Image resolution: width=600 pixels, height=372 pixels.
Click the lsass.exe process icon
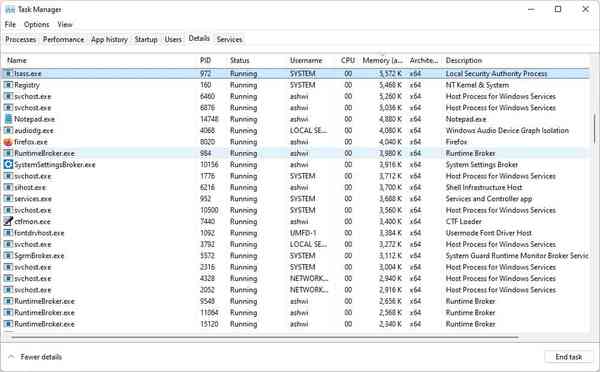(8, 73)
